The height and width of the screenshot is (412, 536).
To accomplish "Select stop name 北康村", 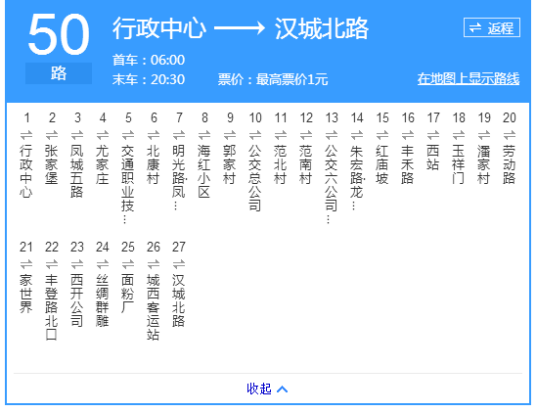I will coord(153,164).
